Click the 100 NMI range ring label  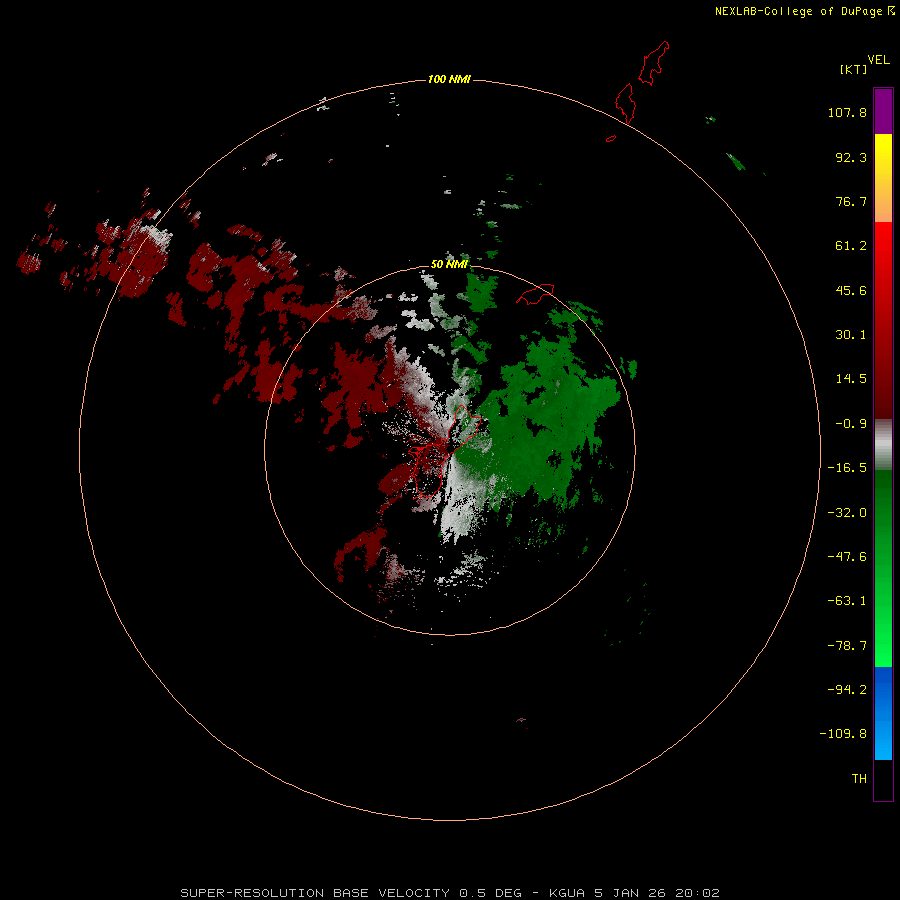[x=449, y=79]
